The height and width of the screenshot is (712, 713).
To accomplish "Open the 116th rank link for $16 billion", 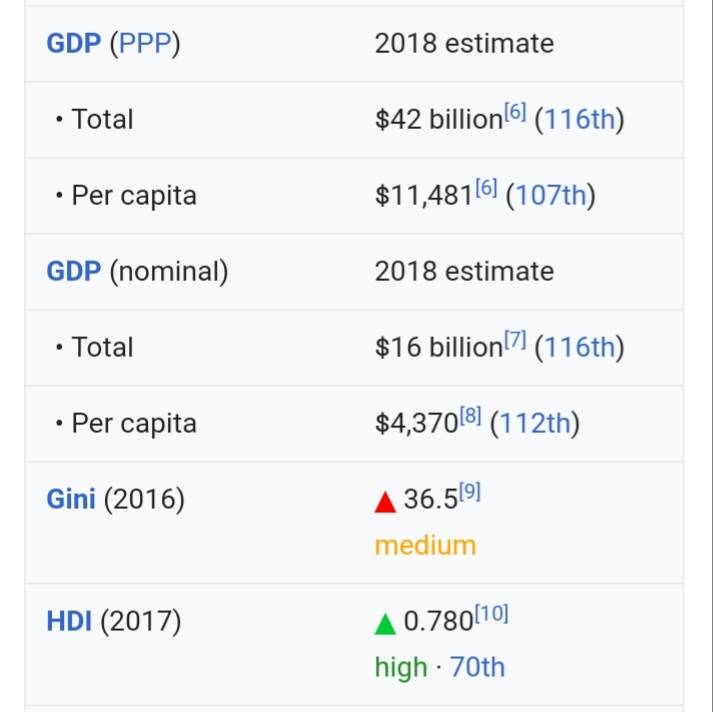I will pyautogui.click(x=579, y=347).
